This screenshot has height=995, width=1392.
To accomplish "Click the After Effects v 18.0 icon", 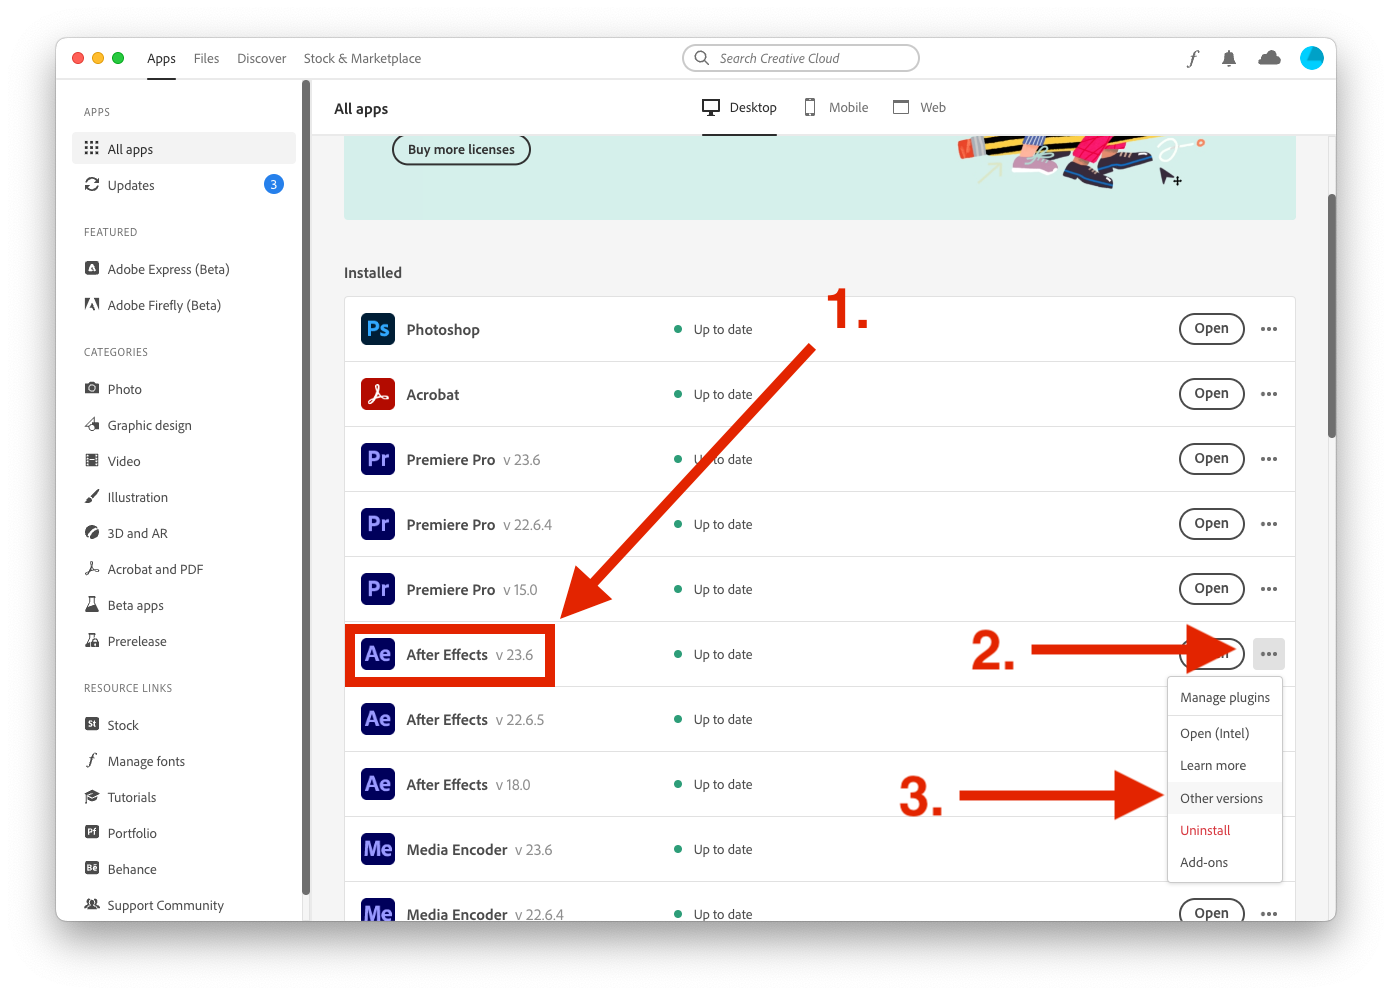I will pyautogui.click(x=378, y=784).
